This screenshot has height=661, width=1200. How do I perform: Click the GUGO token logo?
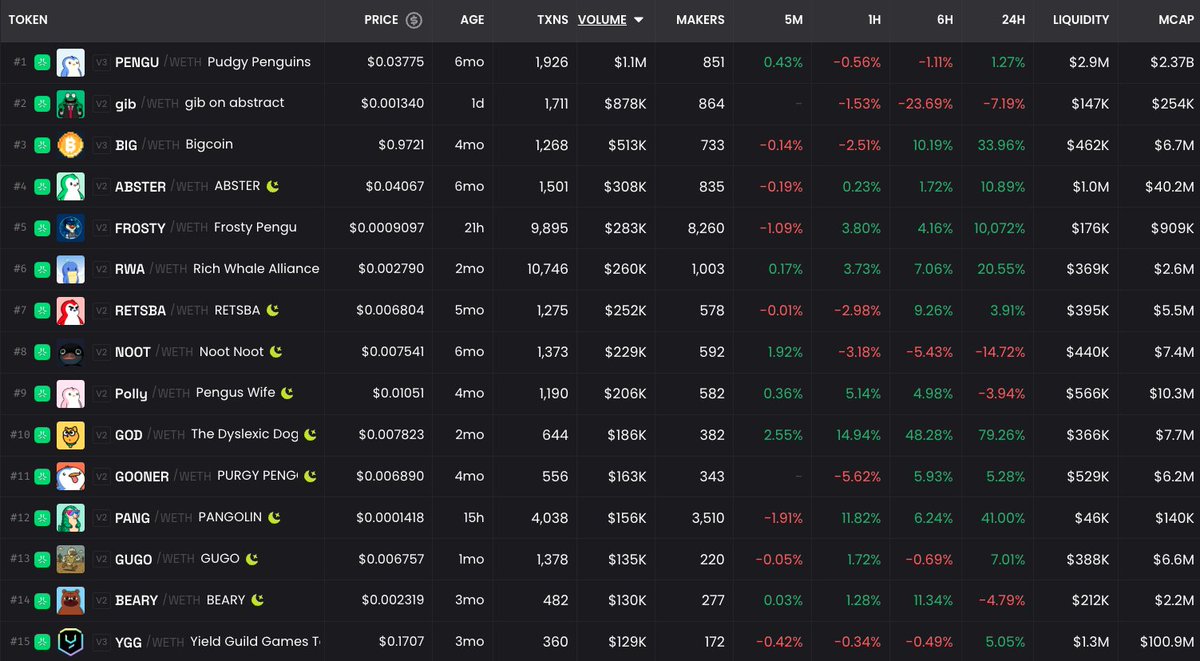click(71, 559)
